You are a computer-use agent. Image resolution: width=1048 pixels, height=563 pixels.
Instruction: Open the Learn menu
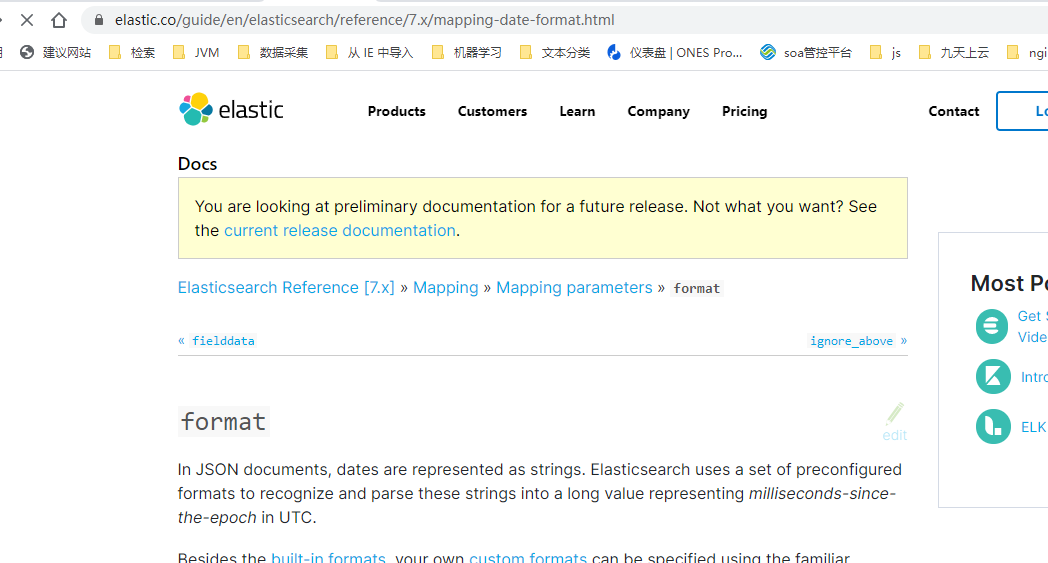click(x=577, y=111)
